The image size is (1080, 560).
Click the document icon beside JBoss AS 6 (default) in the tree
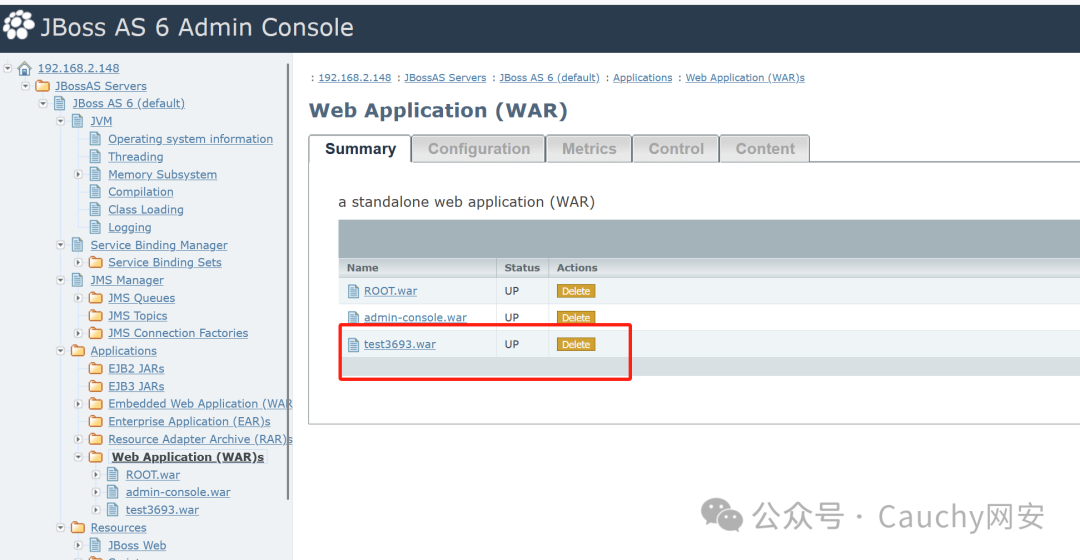(60, 103)
